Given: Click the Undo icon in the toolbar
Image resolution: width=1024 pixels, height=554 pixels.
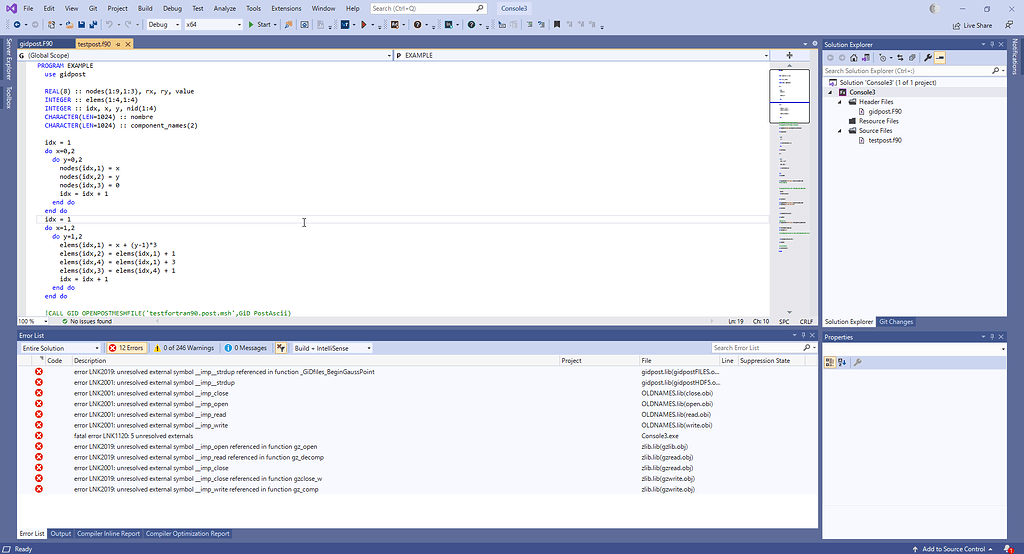Looking at the screenshot, I should (x=109, y=24).
